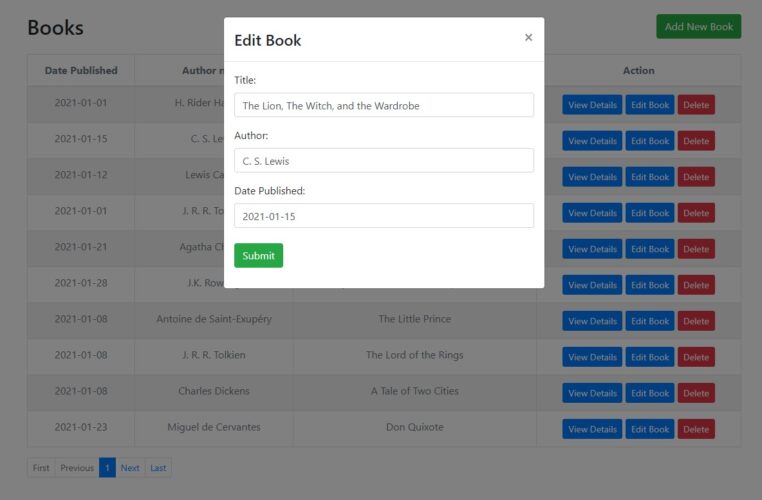Click the Title input field
The image size is (762, 500).
[x=384, y=105]
